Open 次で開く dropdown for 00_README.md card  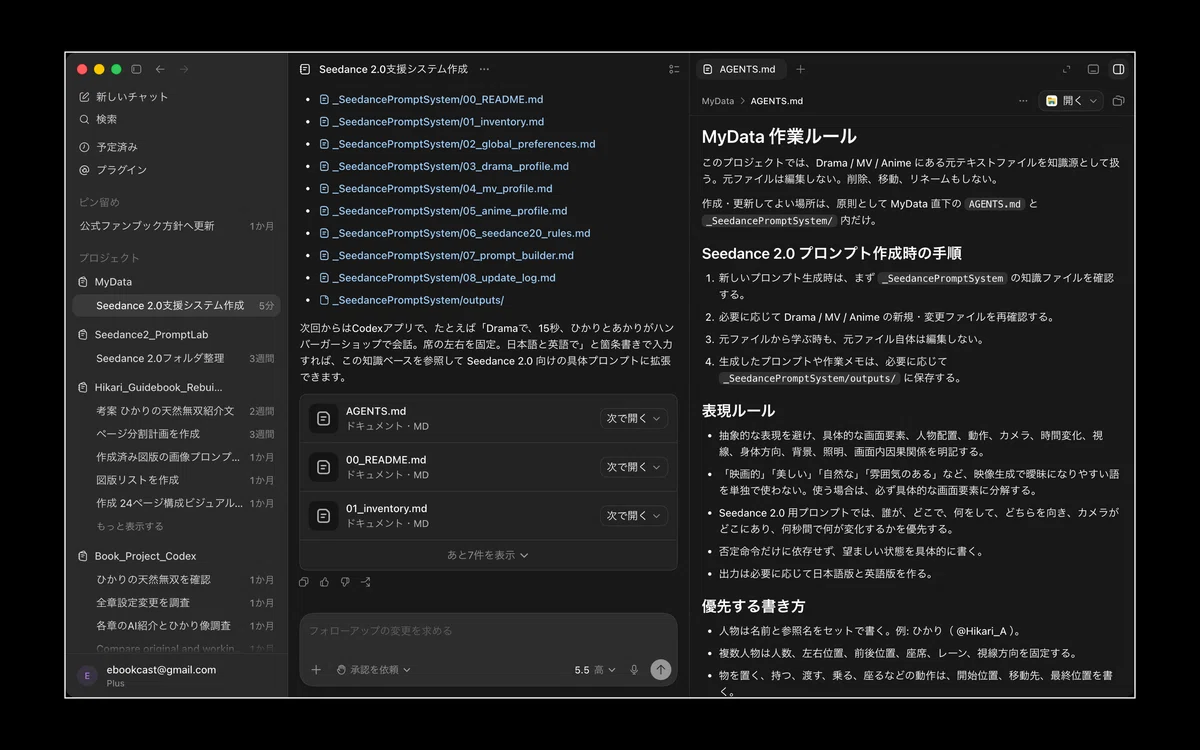634,467
